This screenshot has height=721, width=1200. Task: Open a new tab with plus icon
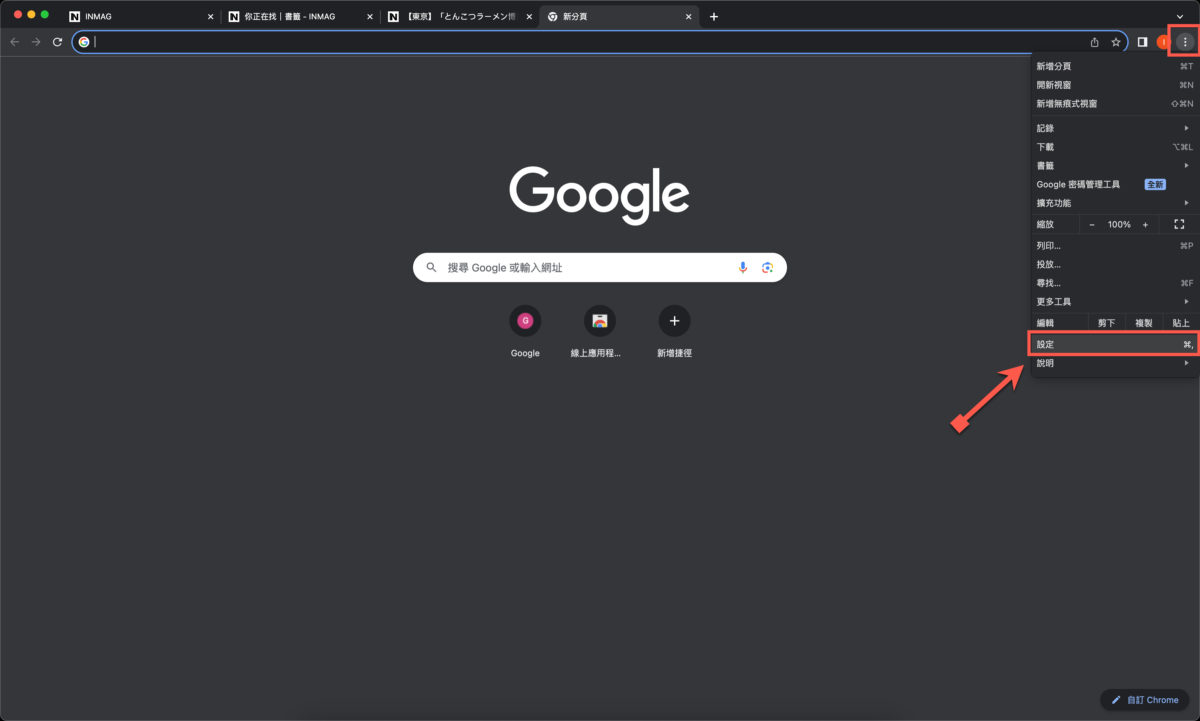pyautogui.click(x=713, y=17)
